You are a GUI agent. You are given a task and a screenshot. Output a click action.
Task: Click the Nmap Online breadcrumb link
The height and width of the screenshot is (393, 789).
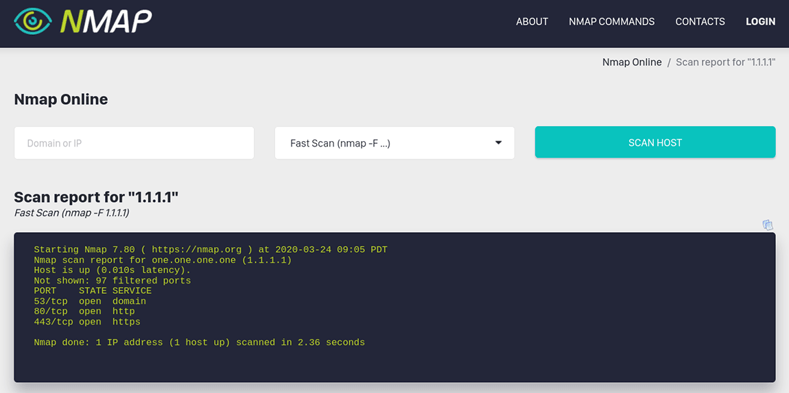point(632,62)
